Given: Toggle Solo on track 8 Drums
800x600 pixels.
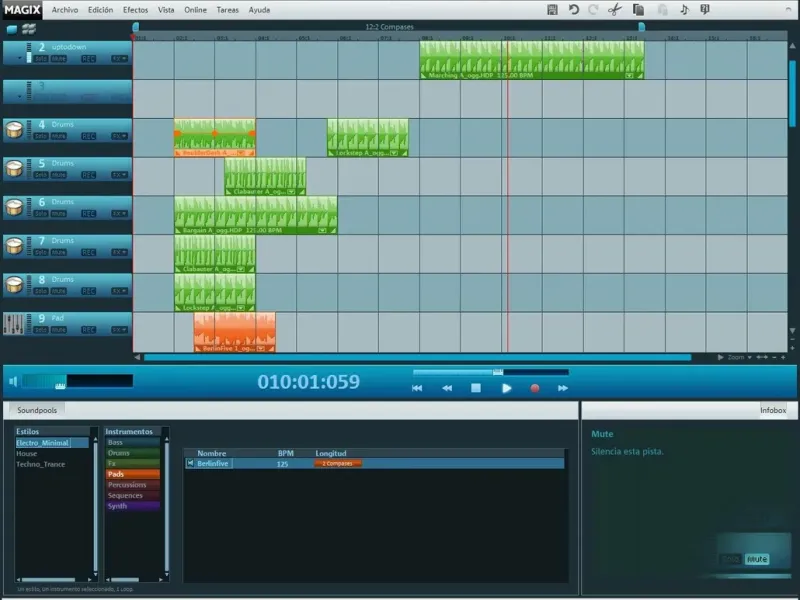Looking at the screenshot, I should pos(41,291).
